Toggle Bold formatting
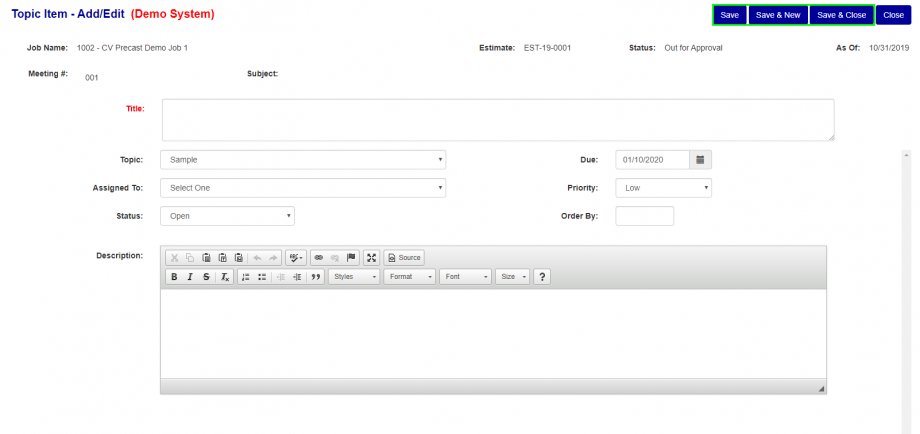Screen dimensions: 920x434 click(x=174, y=277)
